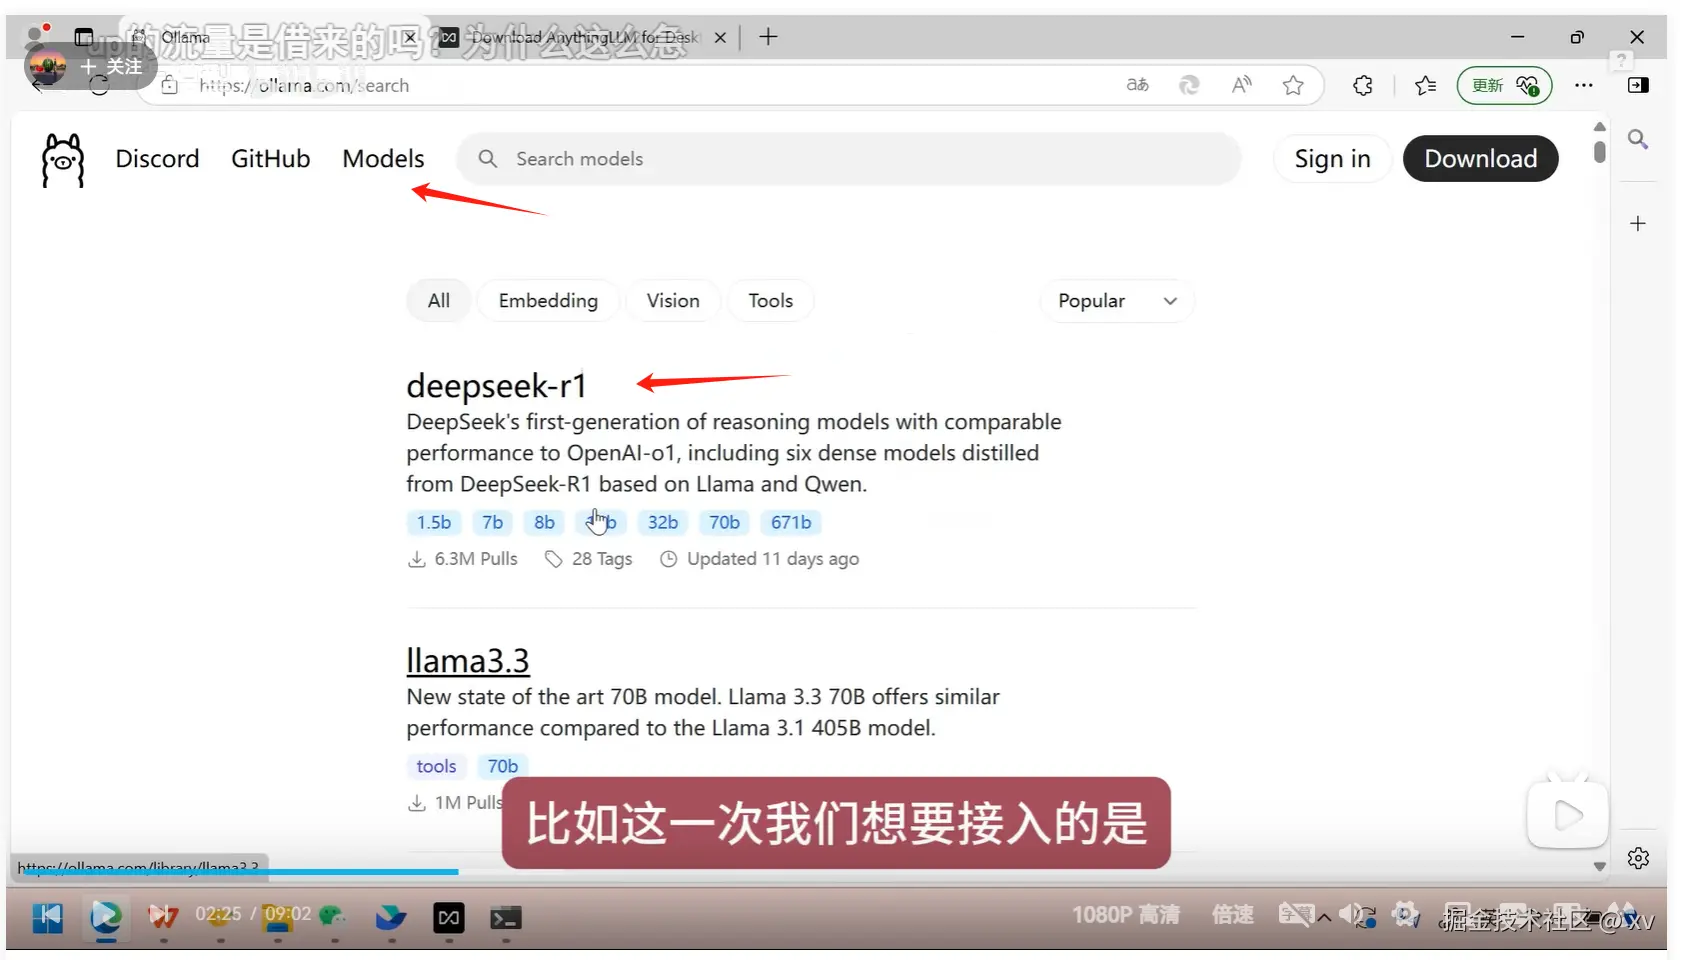Click the WPS Office taskbar icon
This screenshot has width=1681, height=960.
[x=163, y=917]
